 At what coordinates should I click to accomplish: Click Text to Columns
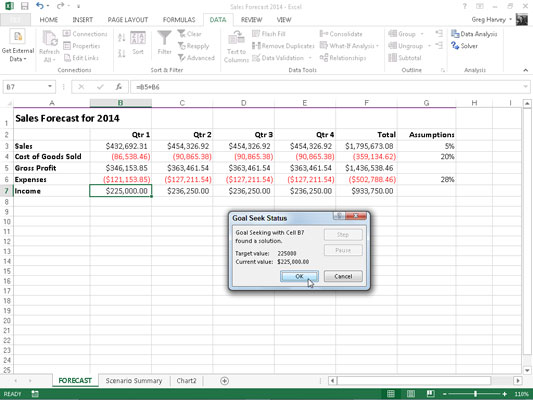point(236,47)
